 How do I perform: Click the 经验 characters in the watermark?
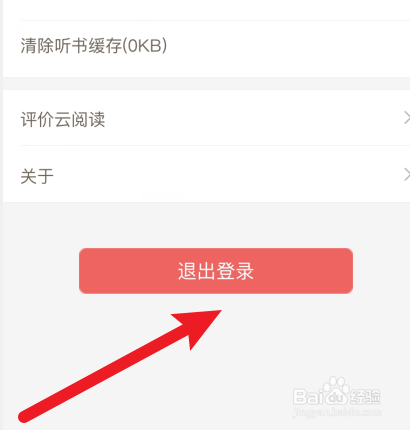(366, 396)
